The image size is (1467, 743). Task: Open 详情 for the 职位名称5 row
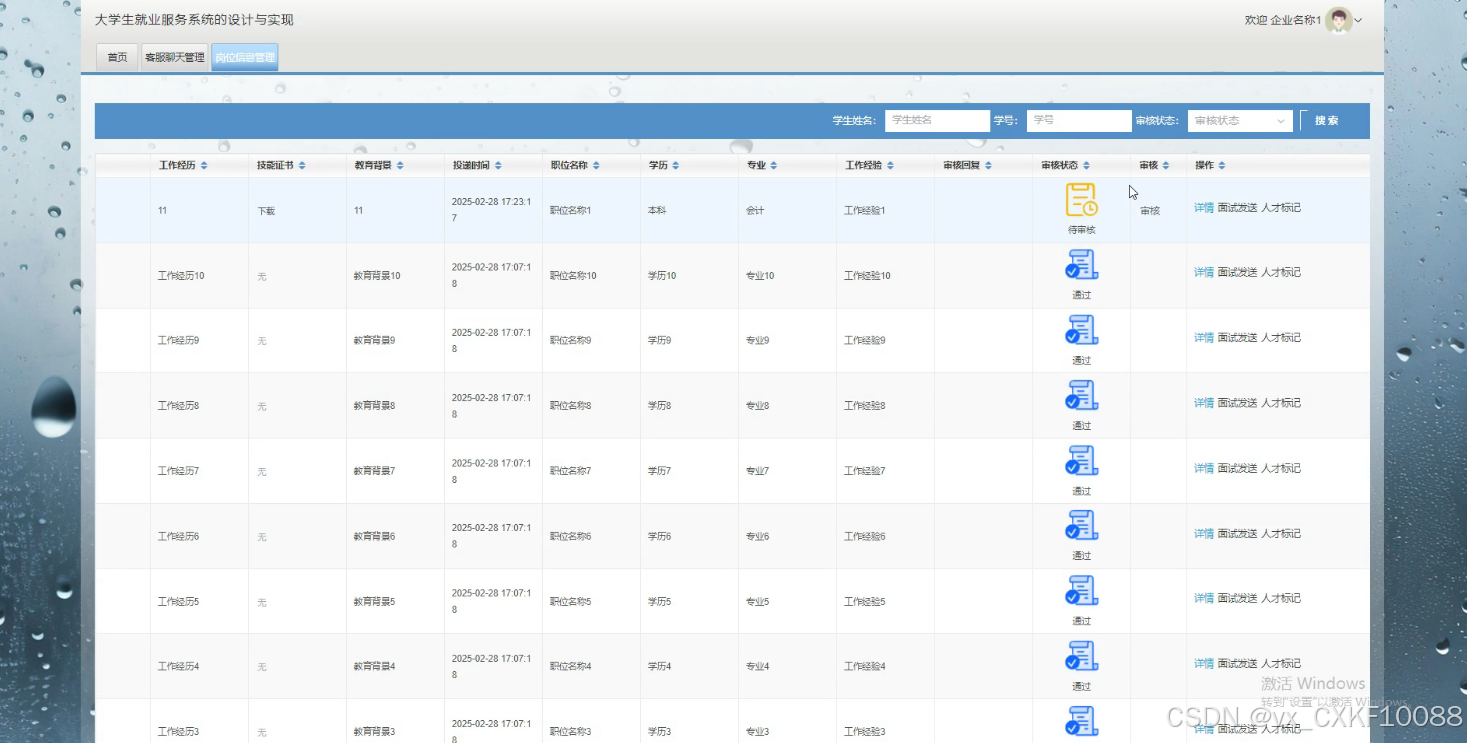coord(1204,598)
